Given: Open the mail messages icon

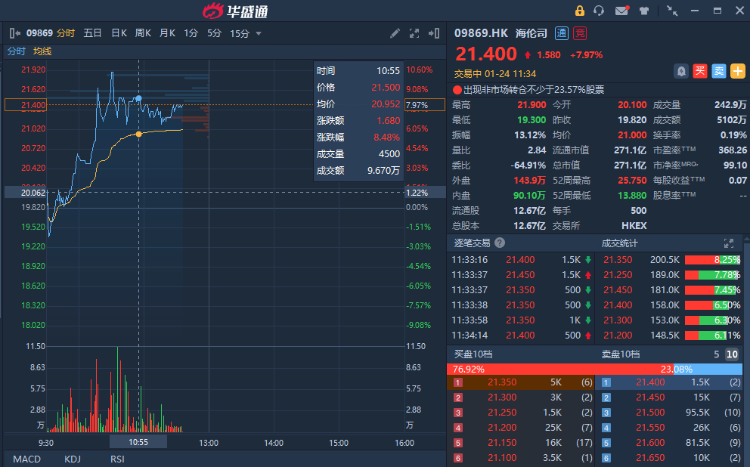Looking at the screenshot, I should click(621, 11).
